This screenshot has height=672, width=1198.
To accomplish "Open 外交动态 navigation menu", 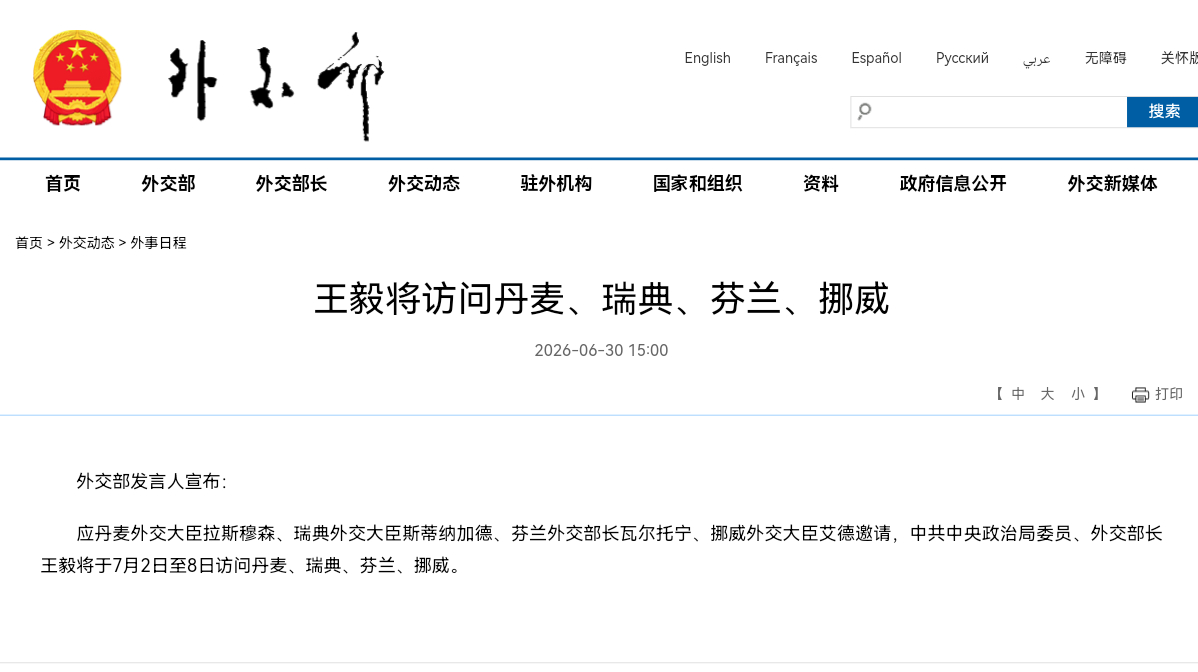I will [x=424, y=183].
